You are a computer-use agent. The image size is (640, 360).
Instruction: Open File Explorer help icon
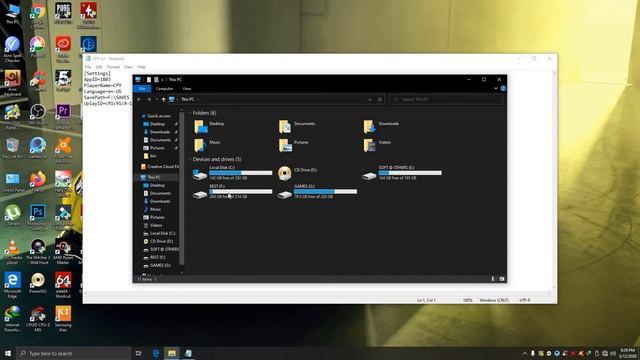coord(503,88)
